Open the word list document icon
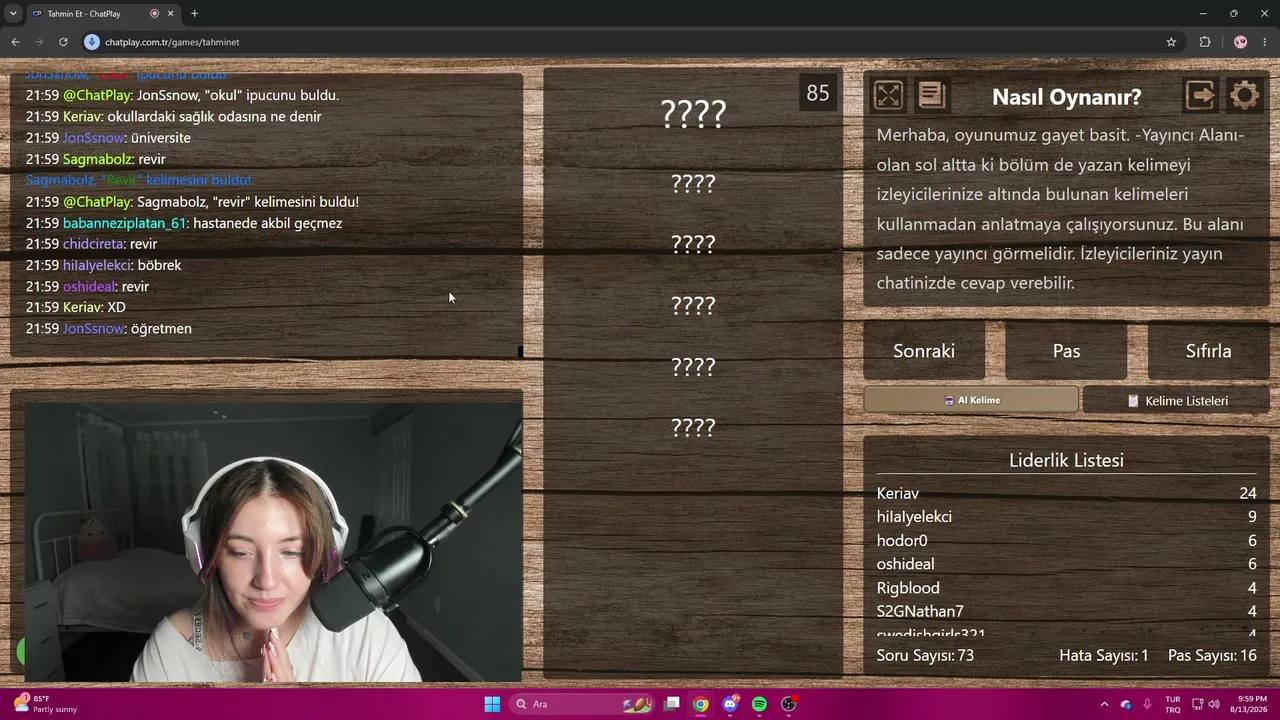The width and height of the screenshot is (1280, 720). pyautogui.click(x=931, y=95)
